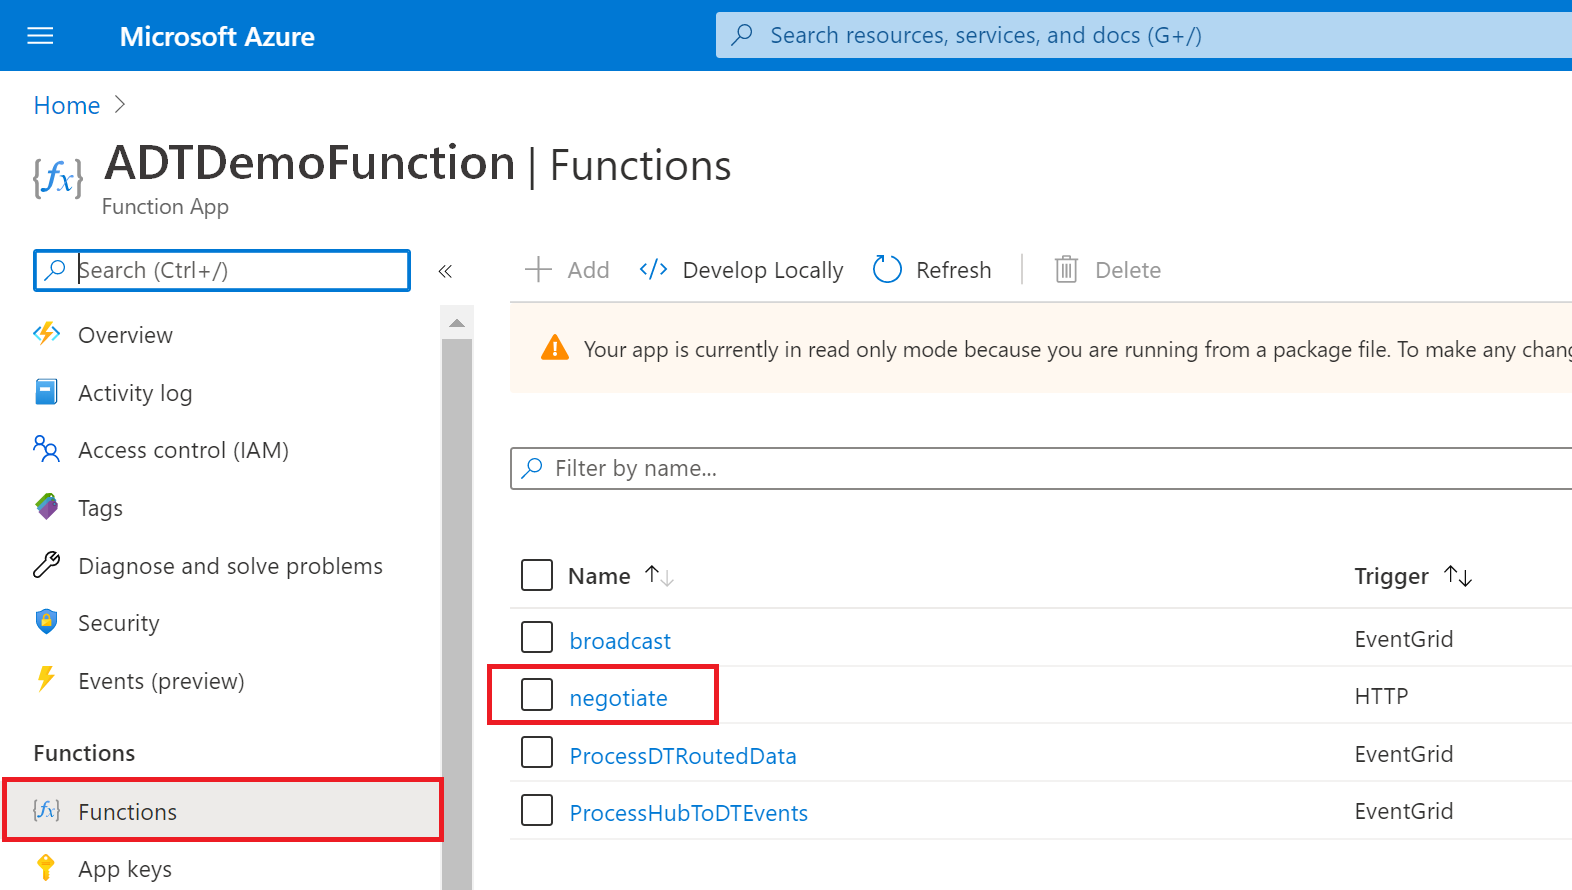Viewport: 1572px width, 890px height.
Task: Click the Function App fx icon in header
Action: pyautogui.click(x=58, y=179)
